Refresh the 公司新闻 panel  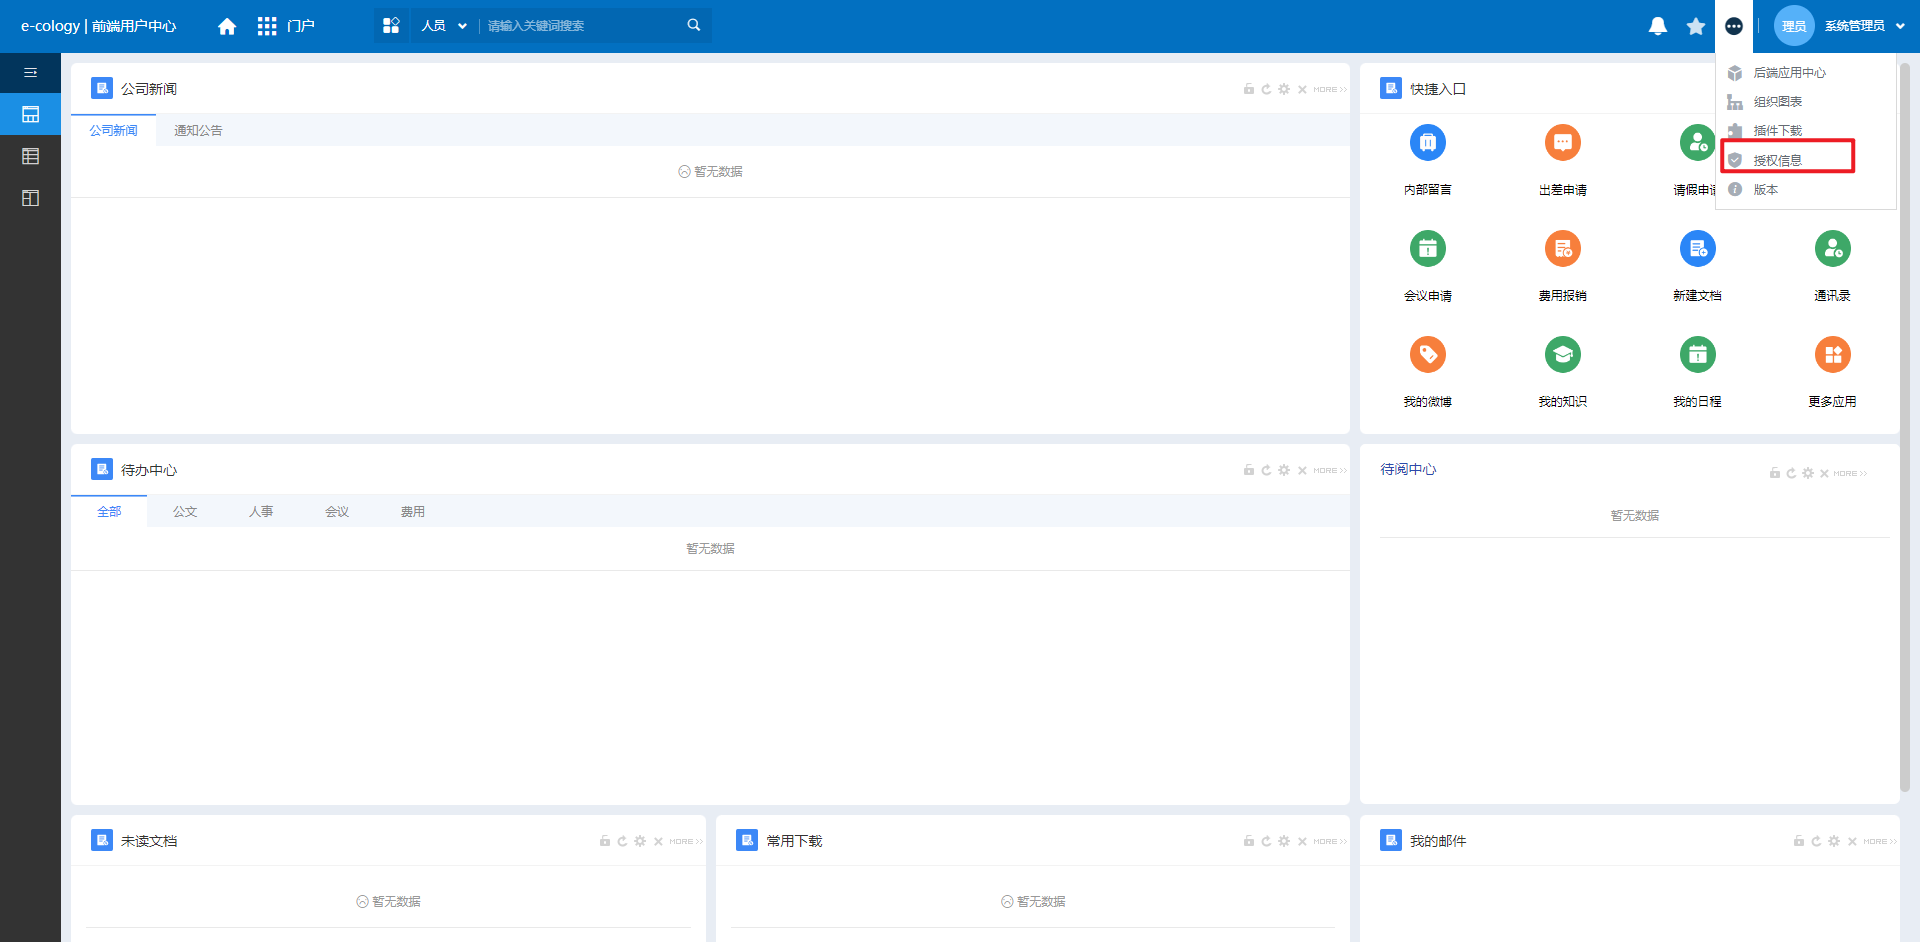tap(1266, 90)
